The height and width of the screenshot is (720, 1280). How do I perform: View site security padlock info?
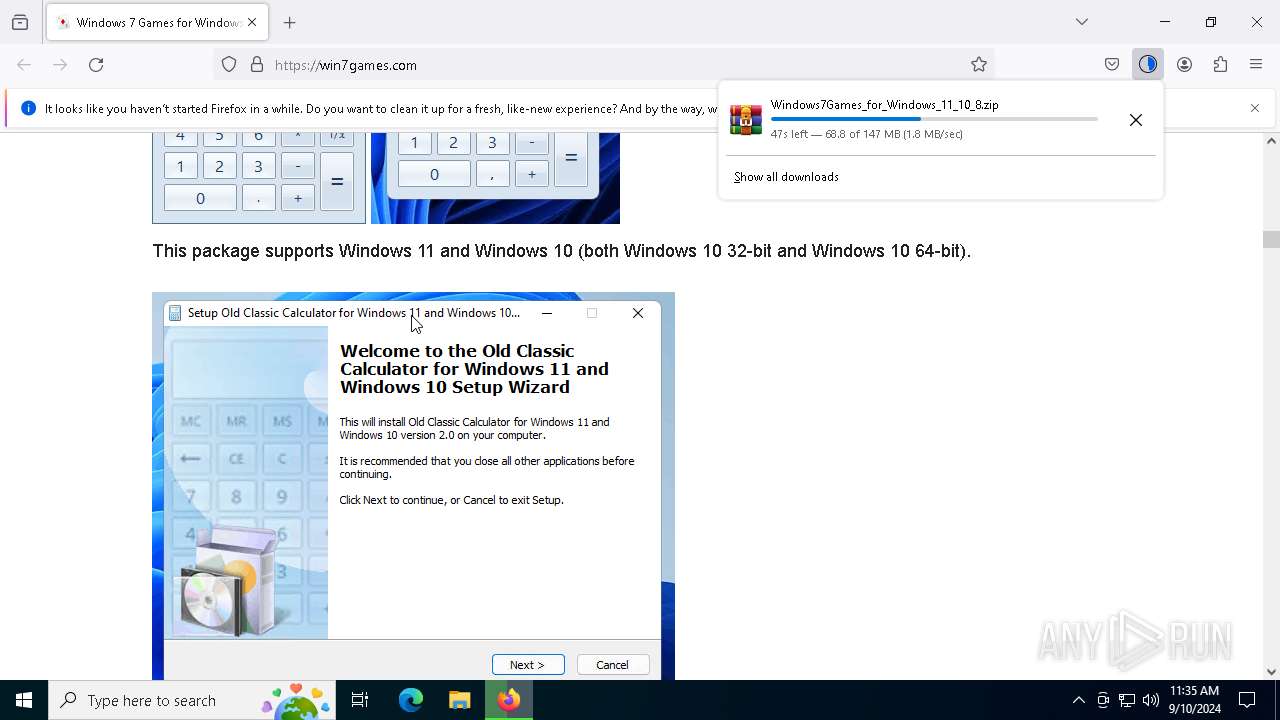pos(257,65)
